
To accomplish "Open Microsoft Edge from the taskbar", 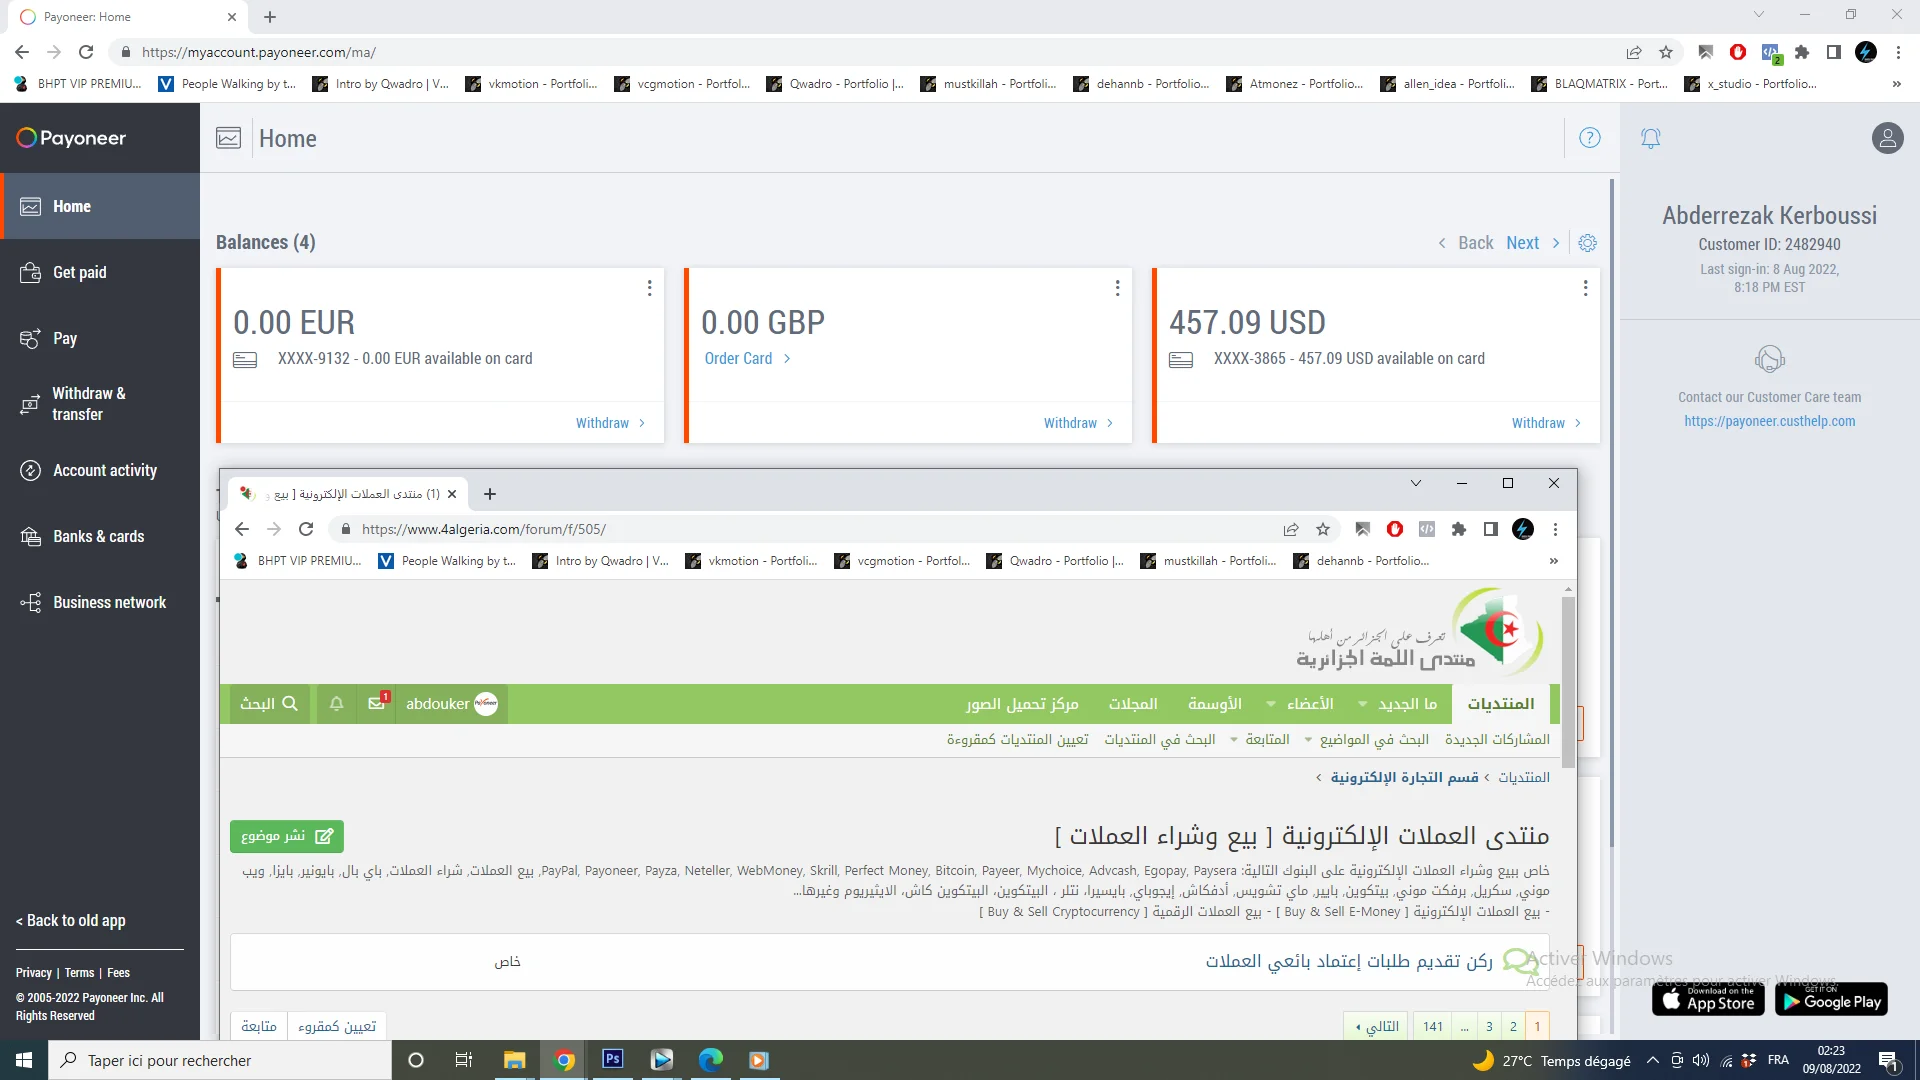I will tap(710, 1060).
